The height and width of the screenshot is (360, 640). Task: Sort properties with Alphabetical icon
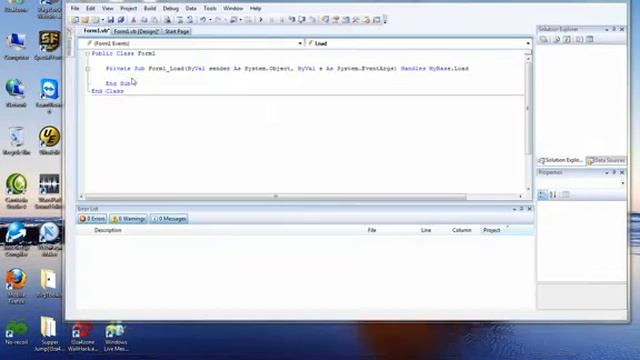click(553, 195)
